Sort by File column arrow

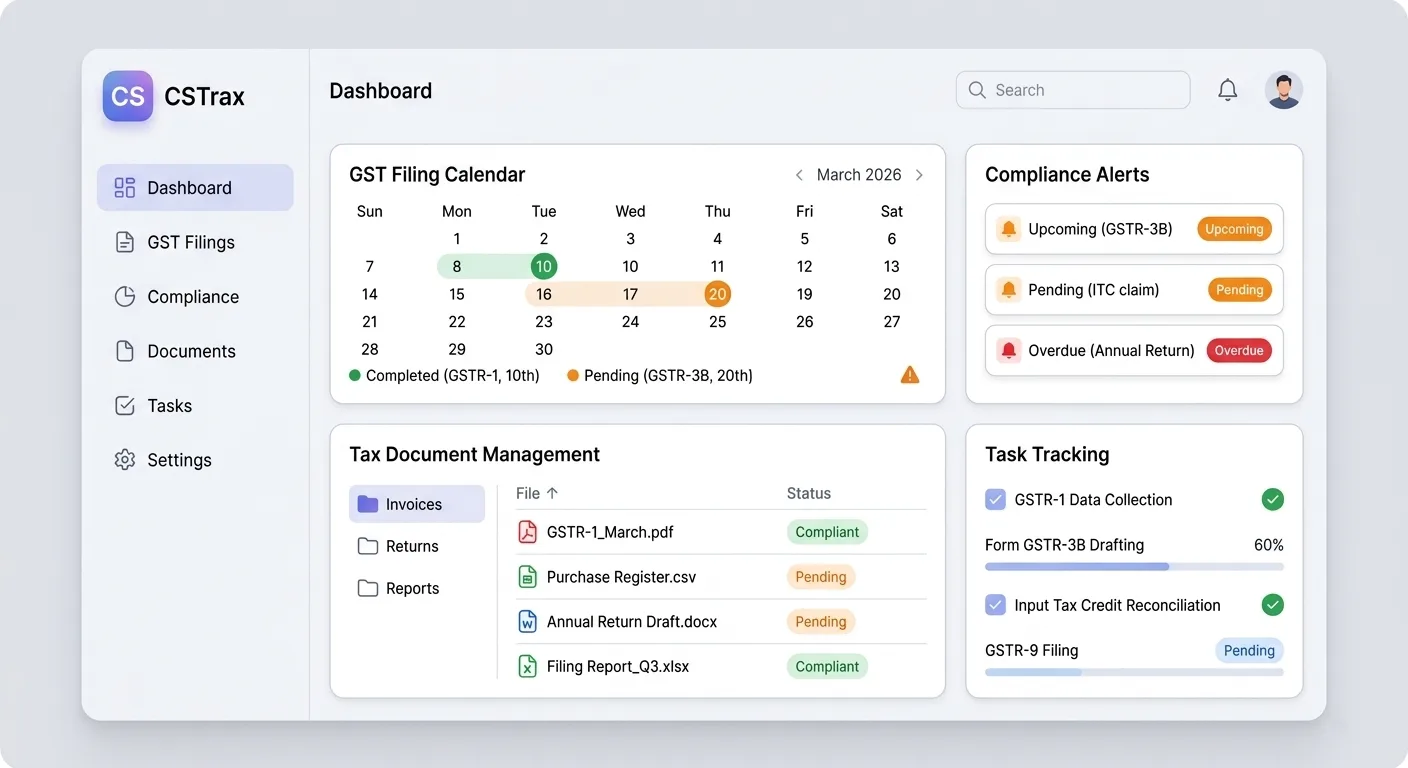click(552, 493)
